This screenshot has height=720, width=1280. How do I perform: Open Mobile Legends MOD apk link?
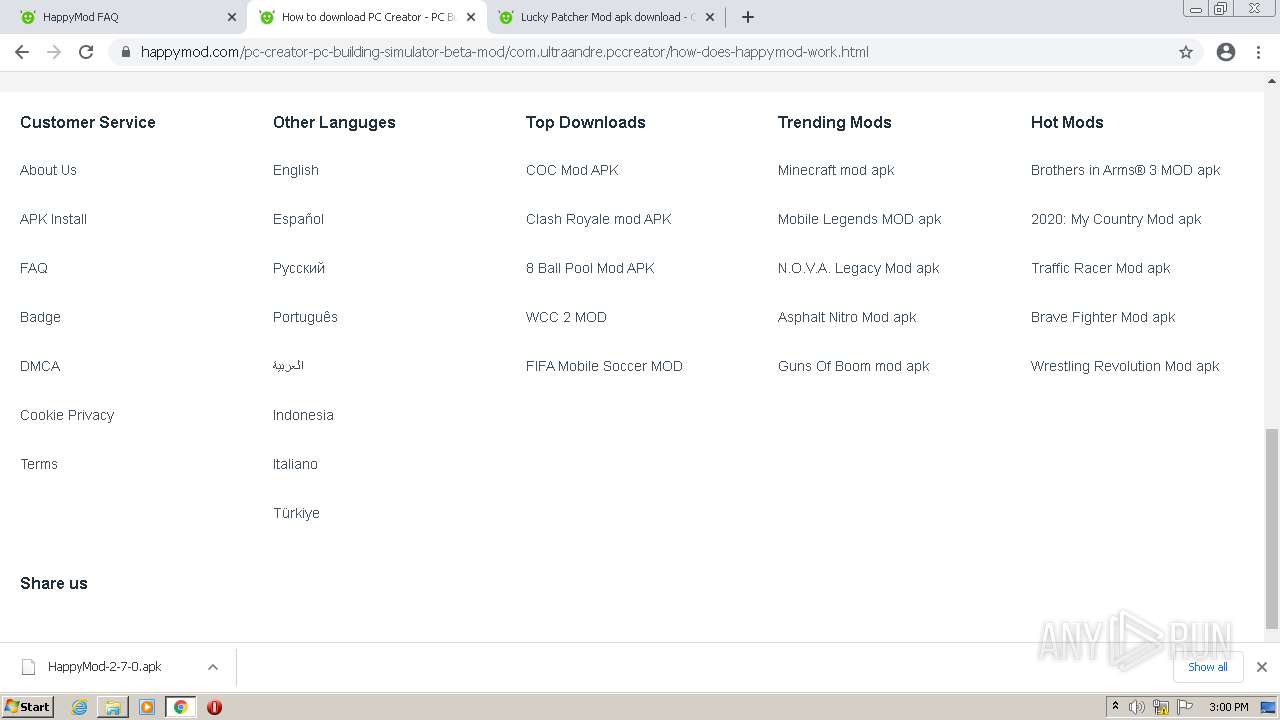[x=860, y=219]
